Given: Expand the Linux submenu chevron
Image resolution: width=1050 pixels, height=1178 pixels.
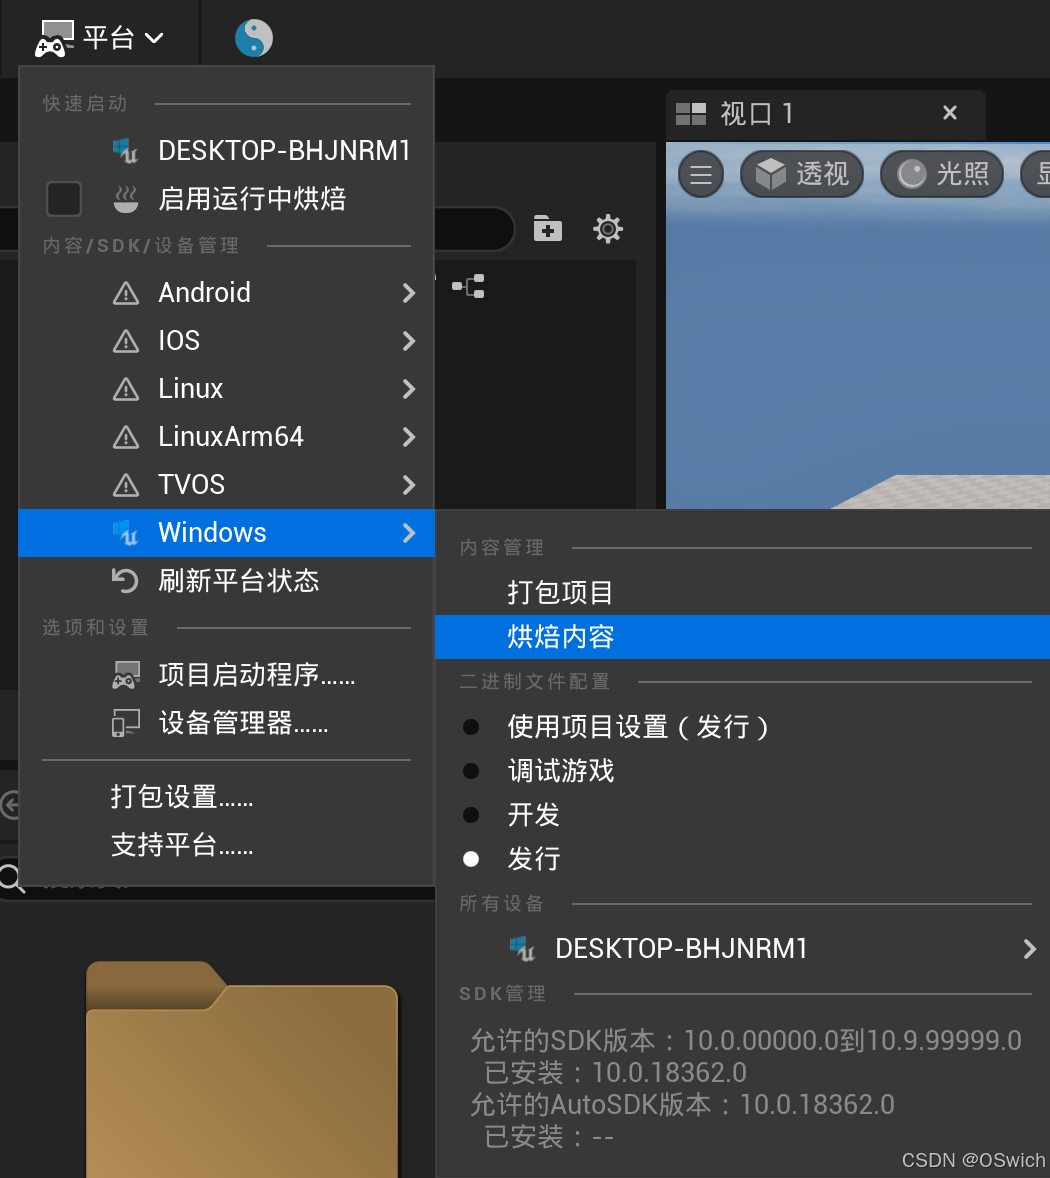Looking at the screenshot, I should [409, 389].
